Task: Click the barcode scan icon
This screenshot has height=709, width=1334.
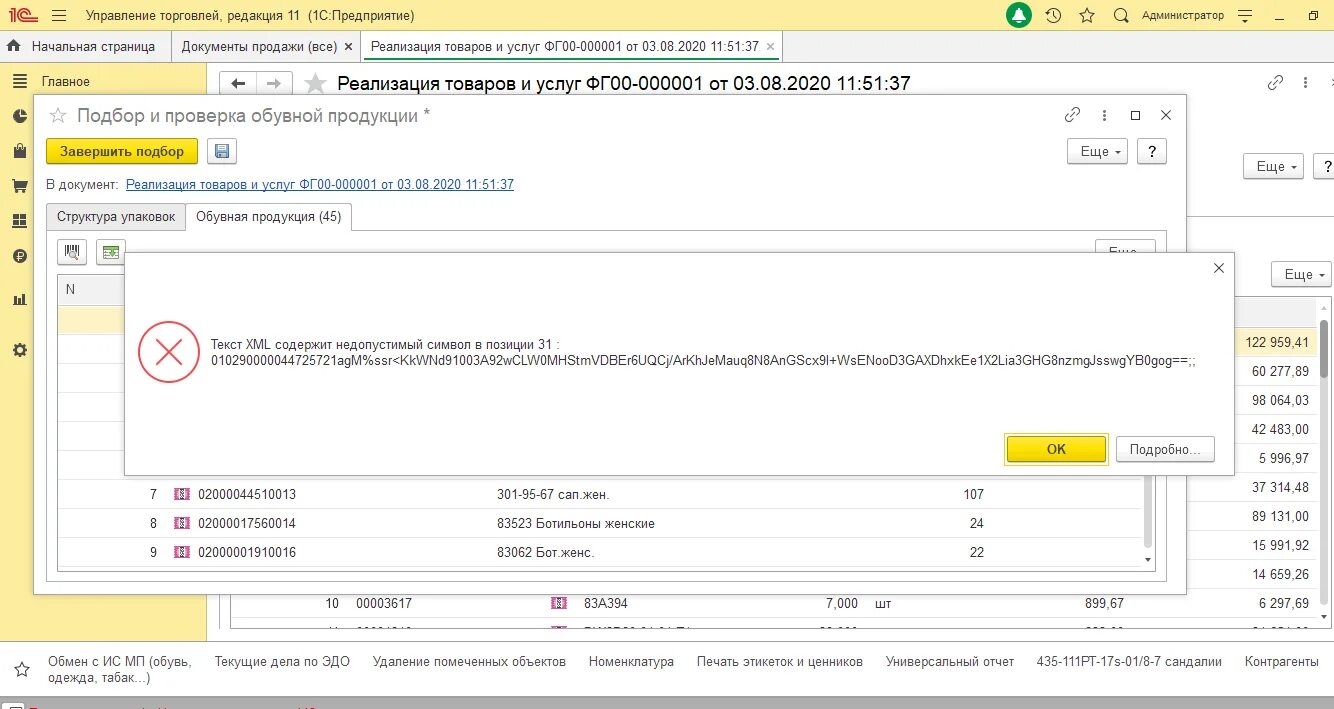Action: (73, 252)
